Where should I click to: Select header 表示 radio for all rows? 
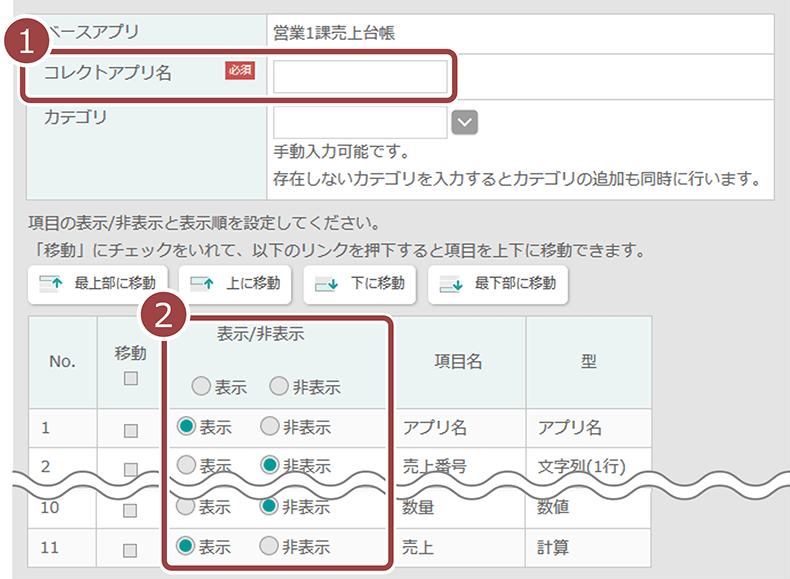(x=201, y=387)
